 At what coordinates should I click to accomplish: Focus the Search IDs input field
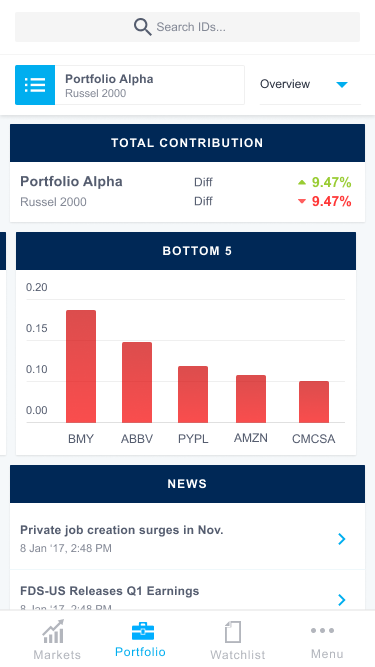(x=188, y=27)
